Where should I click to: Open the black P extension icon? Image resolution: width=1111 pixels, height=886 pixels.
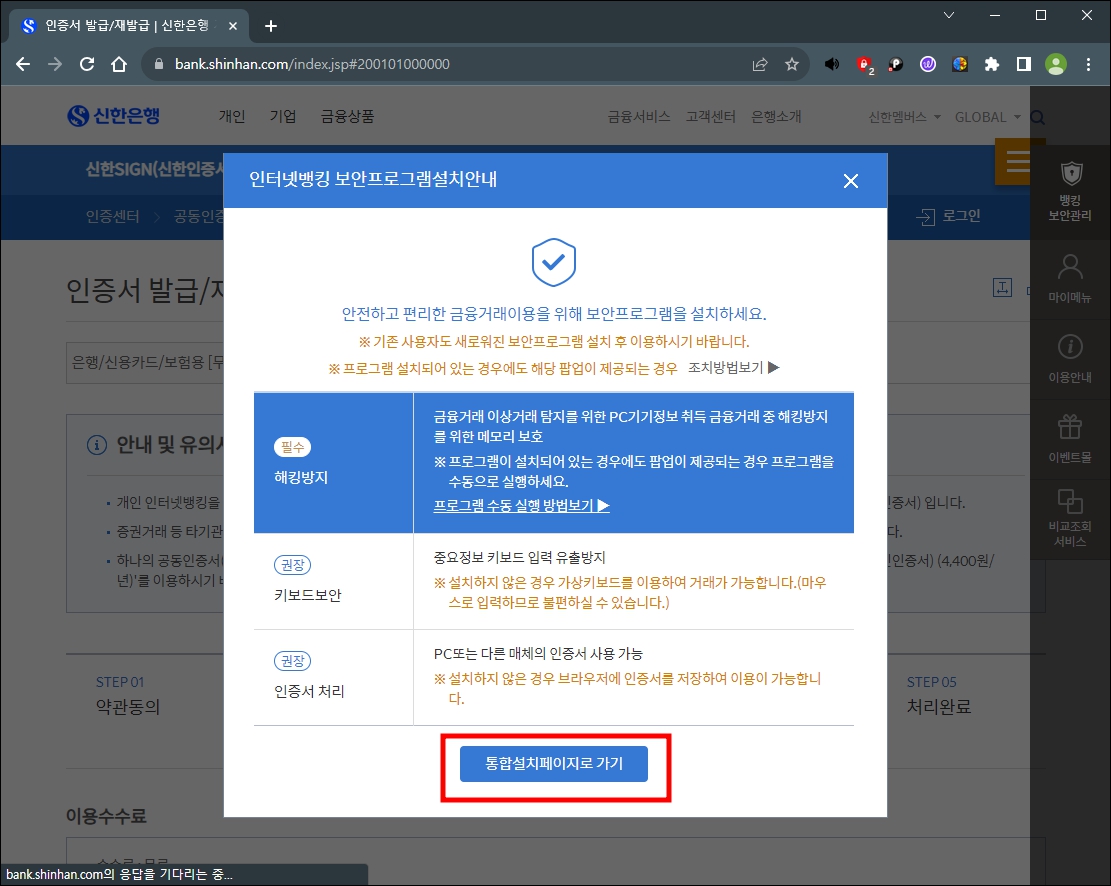[896, 65]
